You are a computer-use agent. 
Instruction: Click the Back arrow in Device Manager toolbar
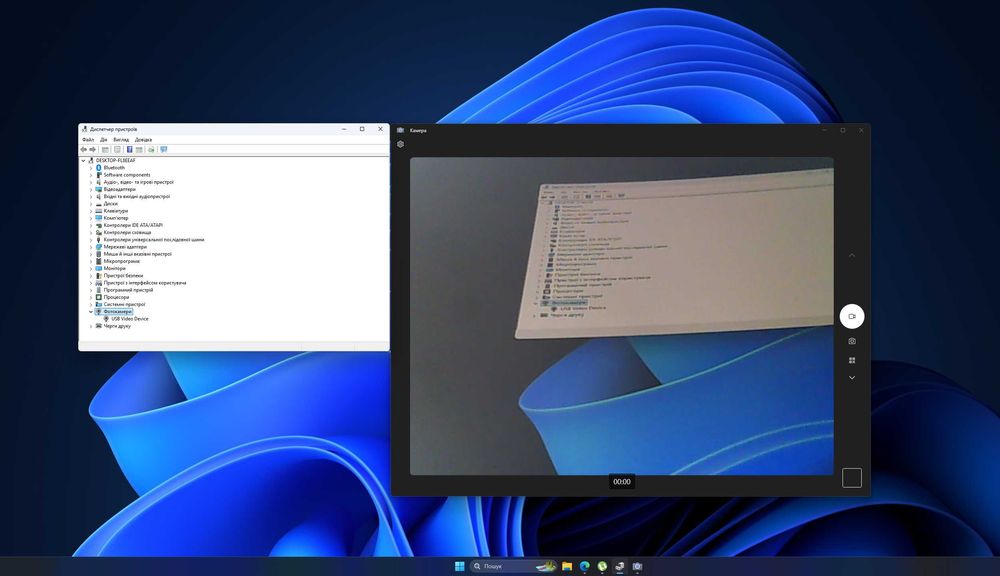[x=84, y=149]
